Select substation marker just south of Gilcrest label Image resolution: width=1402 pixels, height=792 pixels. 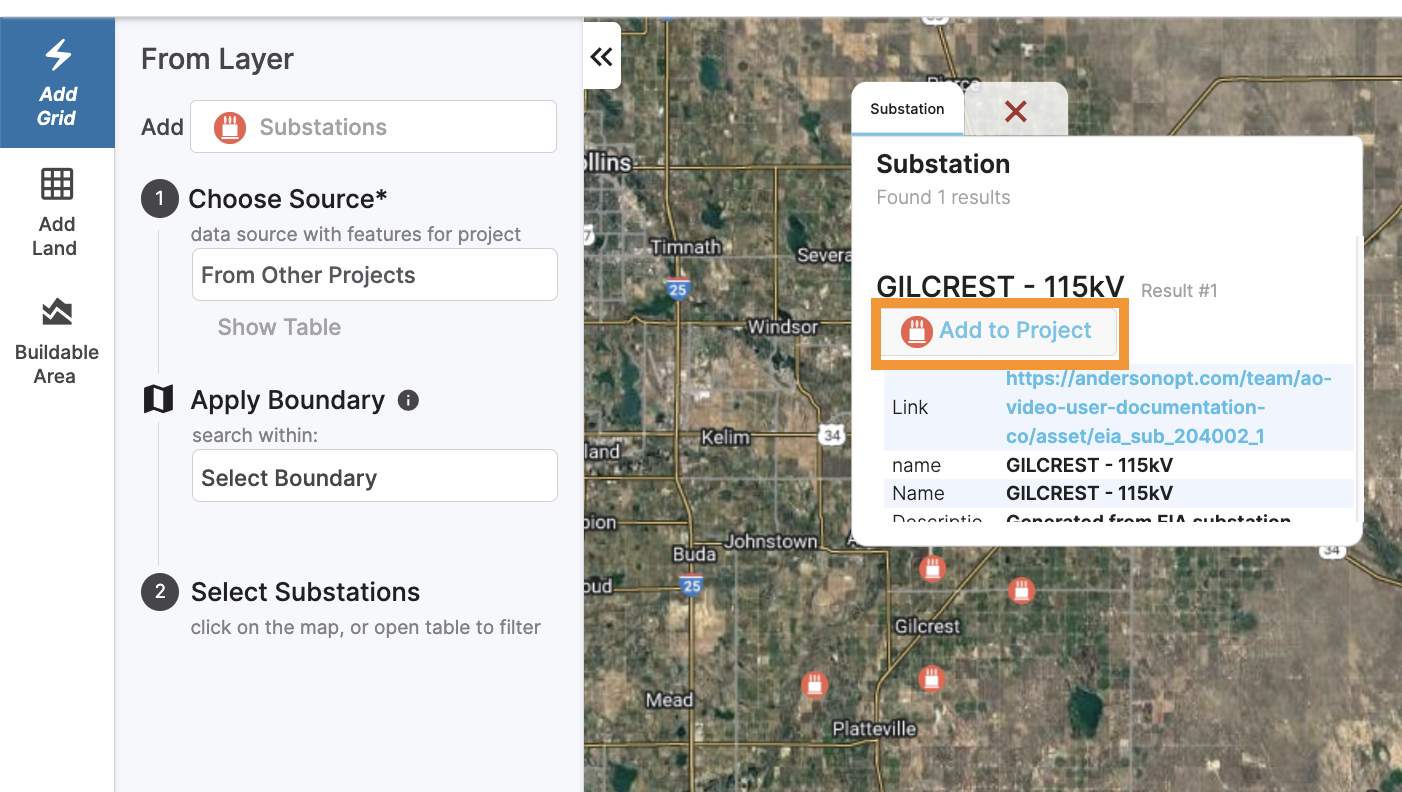point(932,679)
